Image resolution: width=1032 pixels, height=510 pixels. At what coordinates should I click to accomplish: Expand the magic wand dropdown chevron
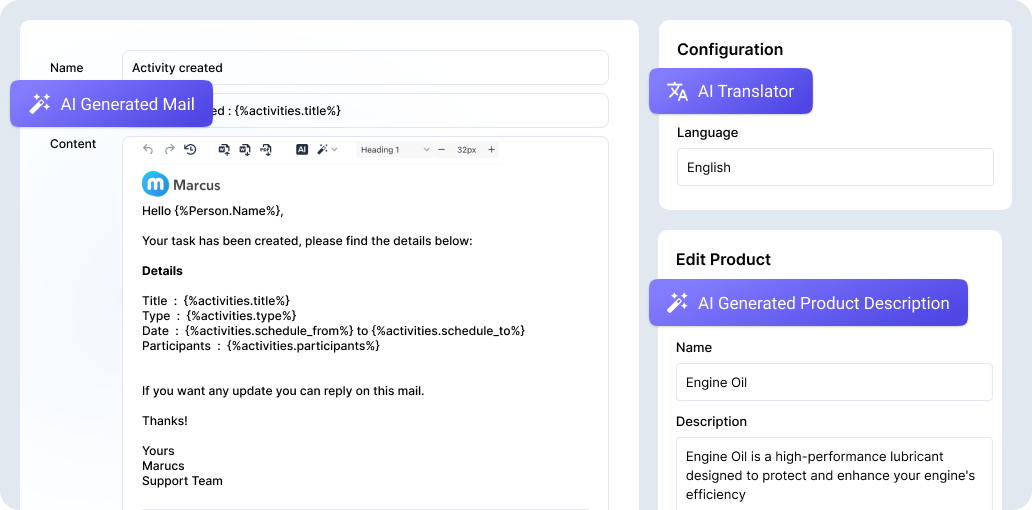click(x=335, y=150)
